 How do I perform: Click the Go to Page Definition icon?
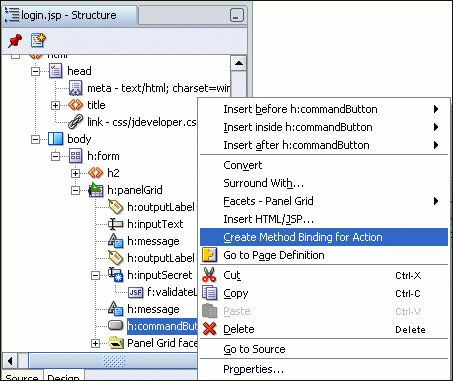(210, 255)
